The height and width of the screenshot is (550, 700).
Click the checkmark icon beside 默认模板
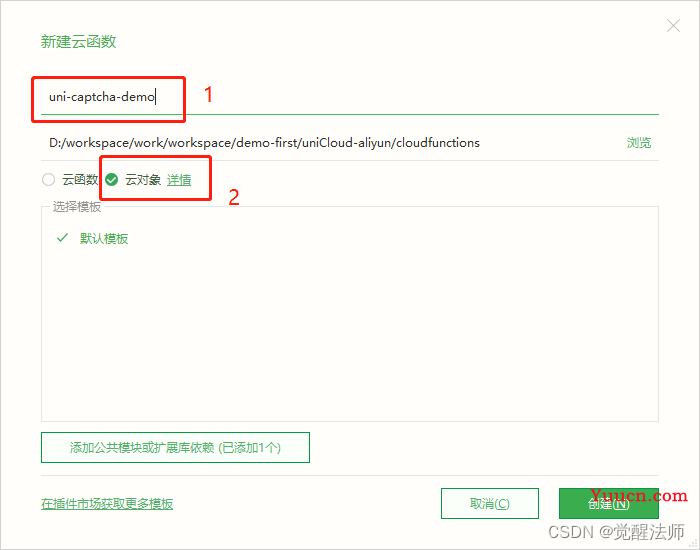(x=62, y=238)
